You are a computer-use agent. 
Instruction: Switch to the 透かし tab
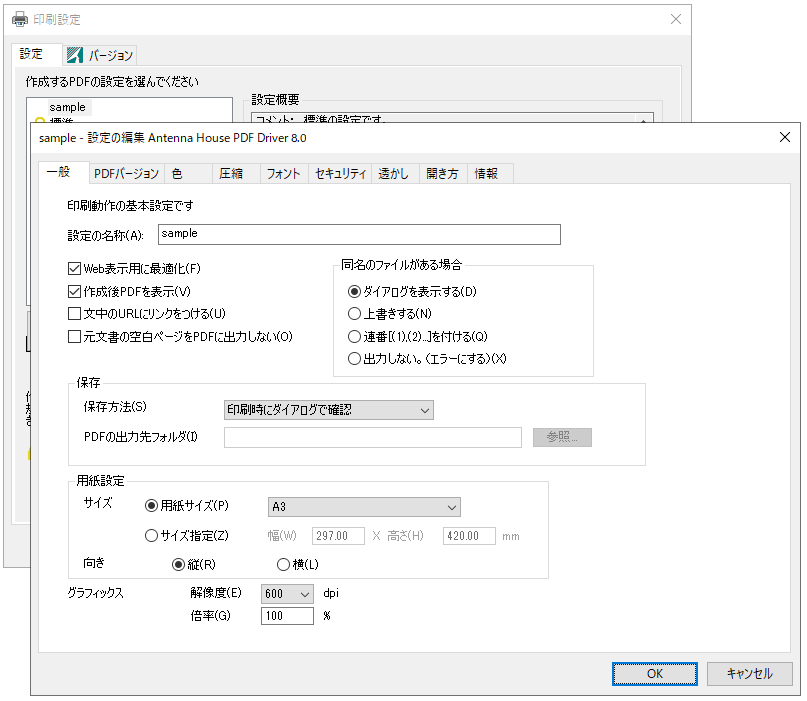[393, 174]
